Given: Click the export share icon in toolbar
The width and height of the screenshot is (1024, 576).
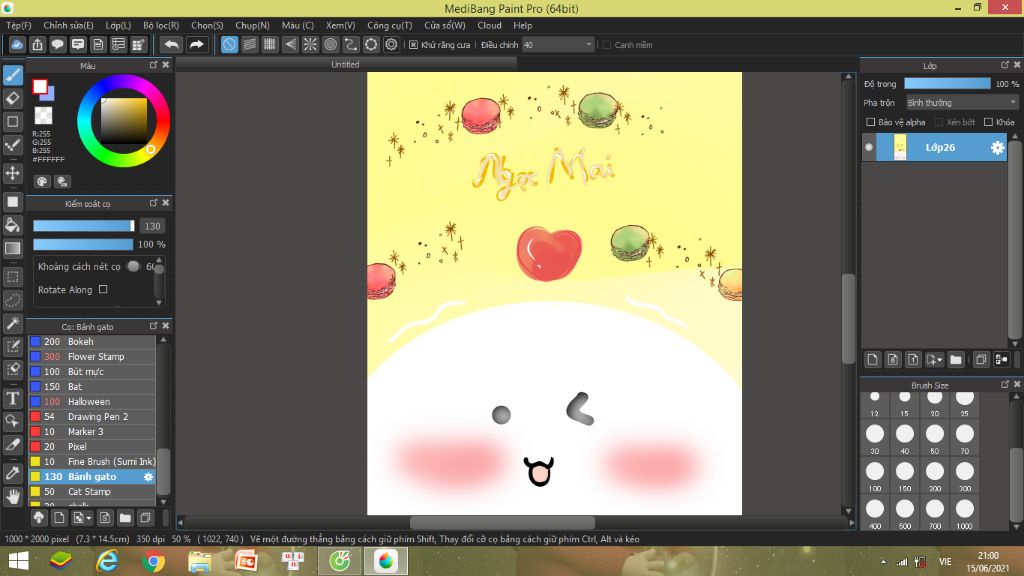Looking at the screenshot, I should click(37, 44).
